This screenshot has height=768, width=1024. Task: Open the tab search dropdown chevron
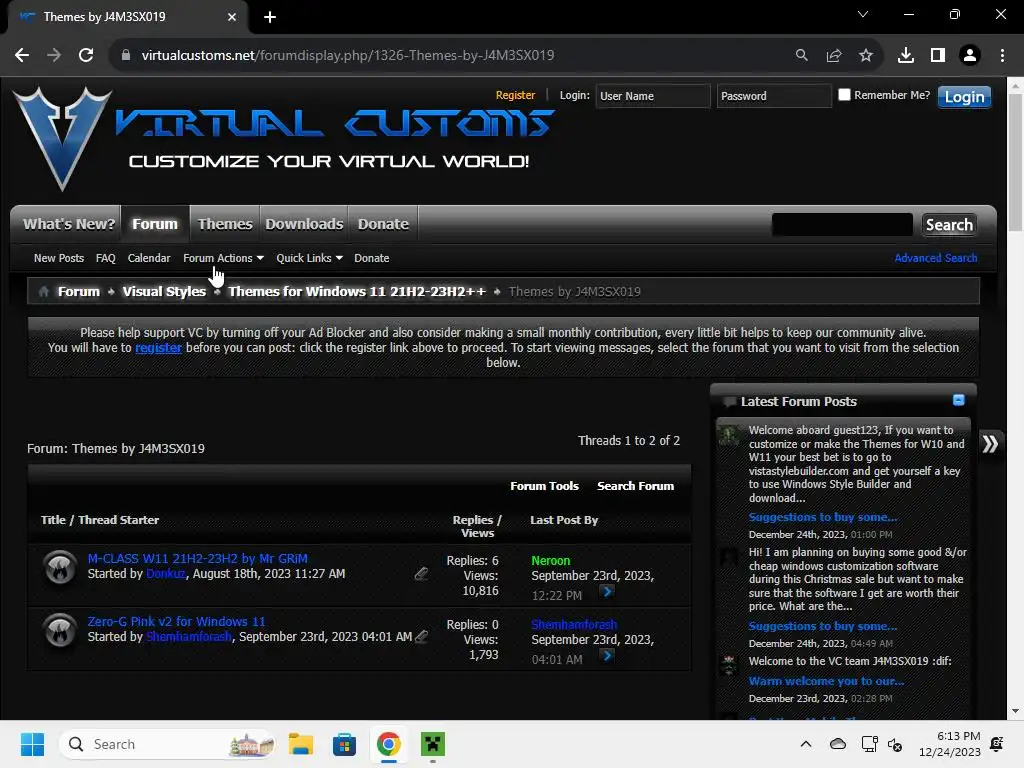coord(863,14)
